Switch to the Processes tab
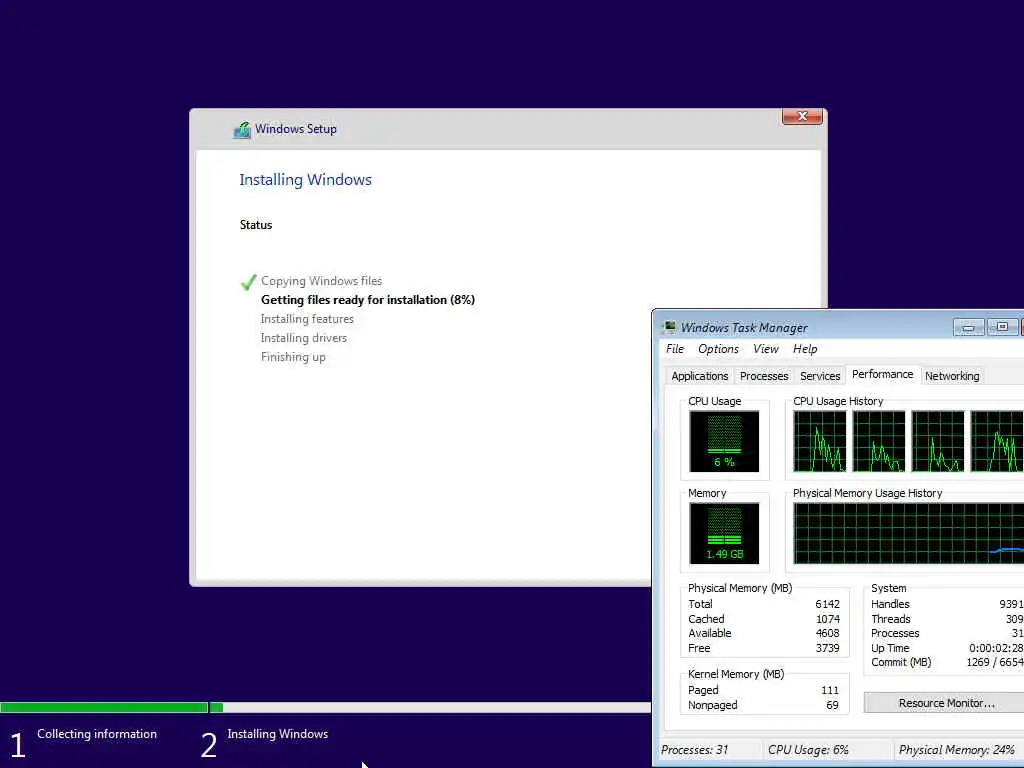Viewport: 1024px width, 768px height. click(x=764, y=376)
